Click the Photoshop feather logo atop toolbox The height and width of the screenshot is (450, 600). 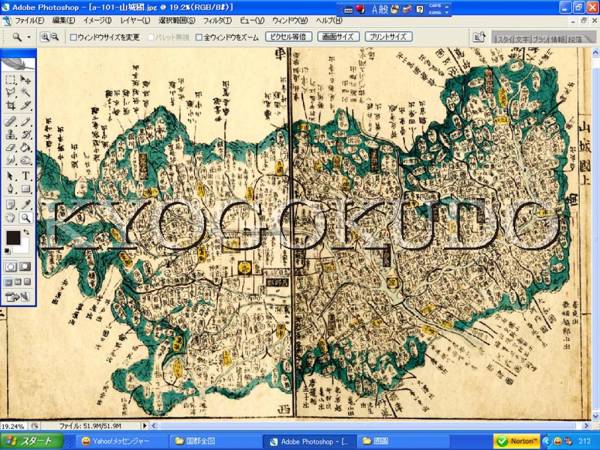[18, 63]
